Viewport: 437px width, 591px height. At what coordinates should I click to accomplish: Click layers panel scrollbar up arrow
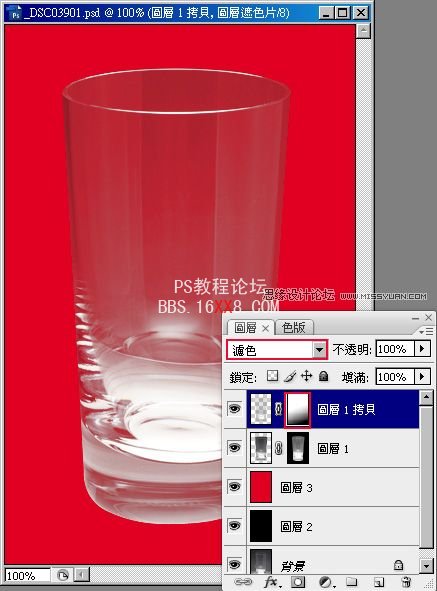[426, 398]
